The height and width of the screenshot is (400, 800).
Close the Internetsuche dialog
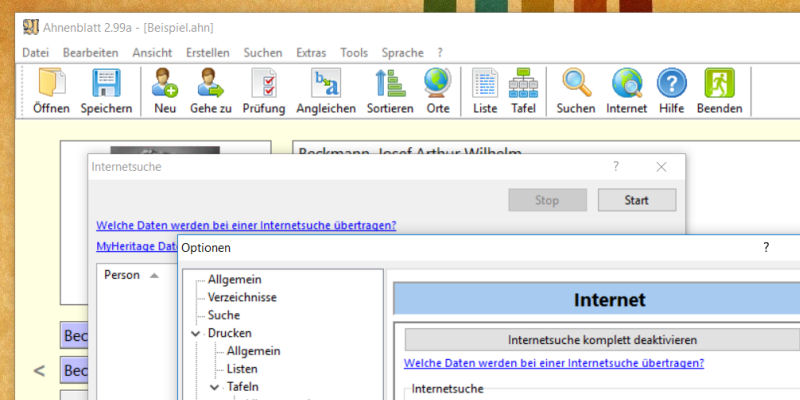tap(661, 167)
